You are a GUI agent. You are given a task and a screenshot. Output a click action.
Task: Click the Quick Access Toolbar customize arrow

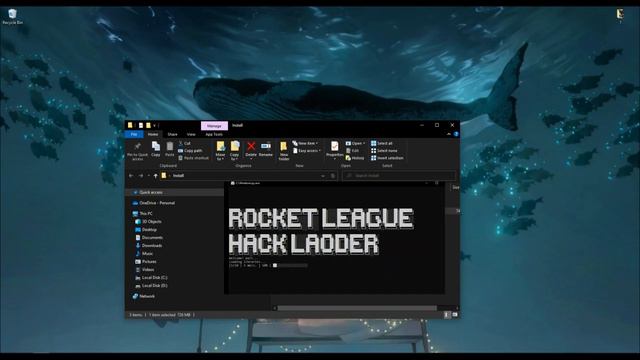(154, 125)
